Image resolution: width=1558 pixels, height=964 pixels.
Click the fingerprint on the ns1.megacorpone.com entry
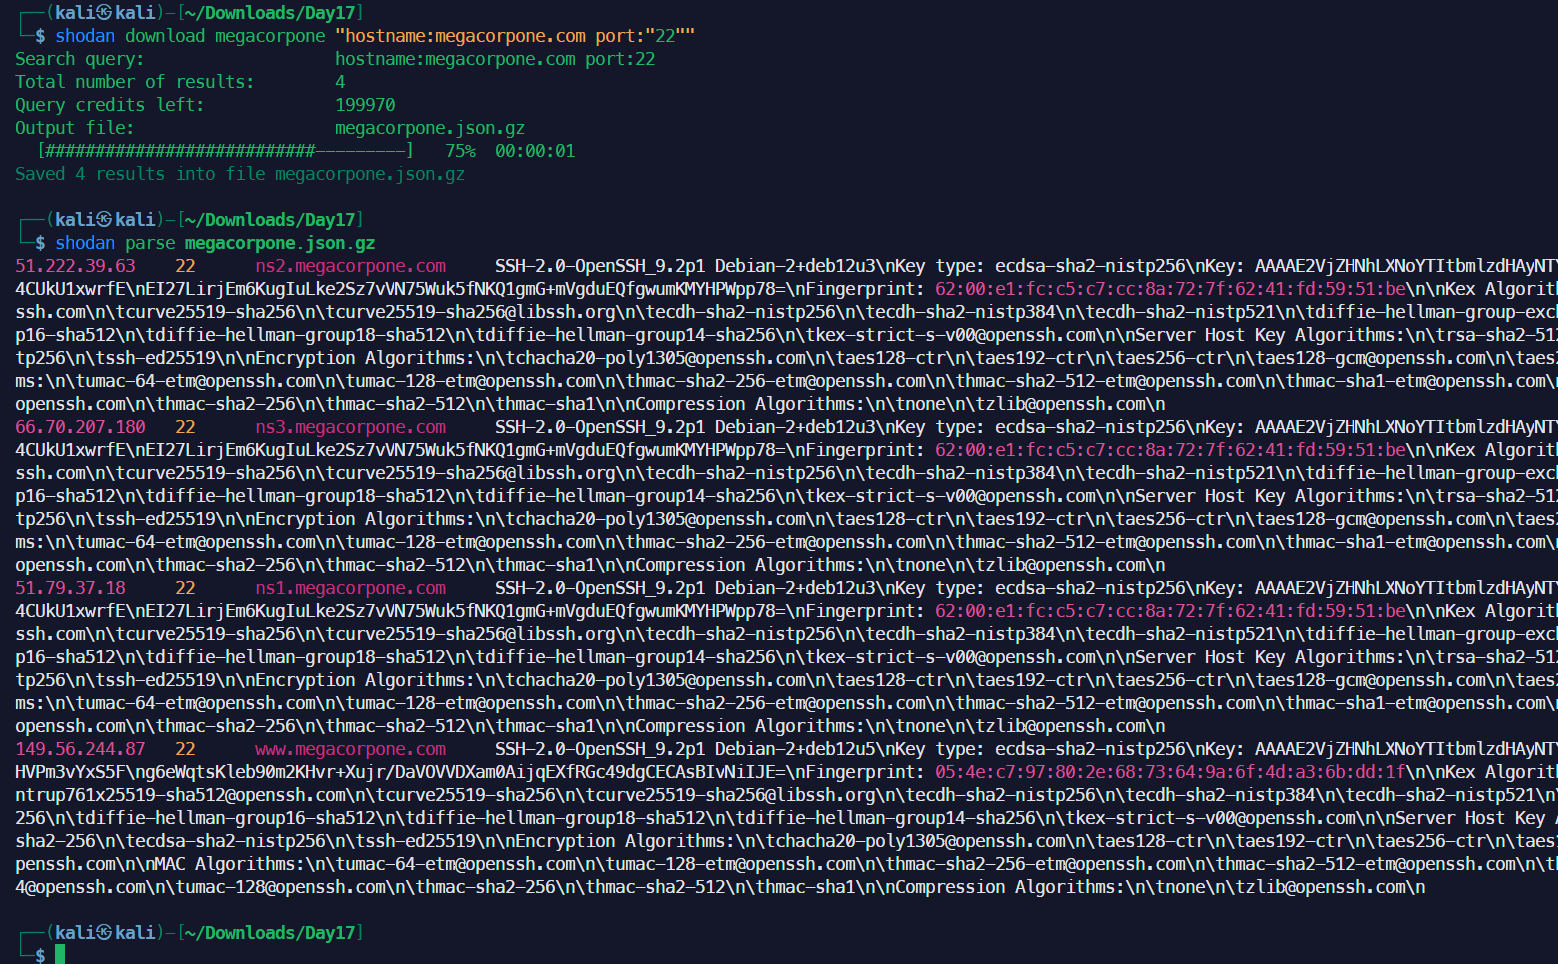[1170, 611]
